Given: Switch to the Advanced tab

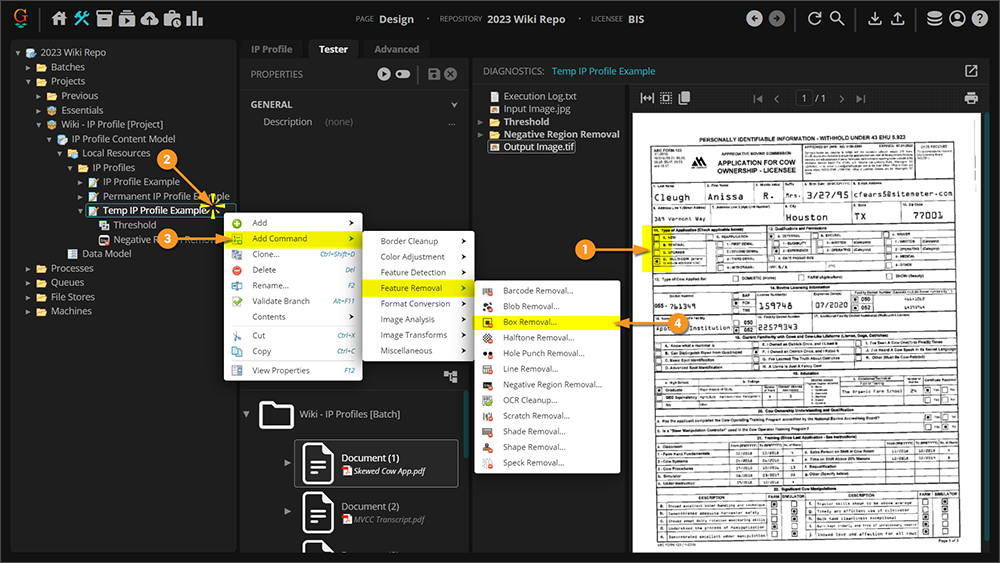Looking at the screenshot, I should (397, 49).
